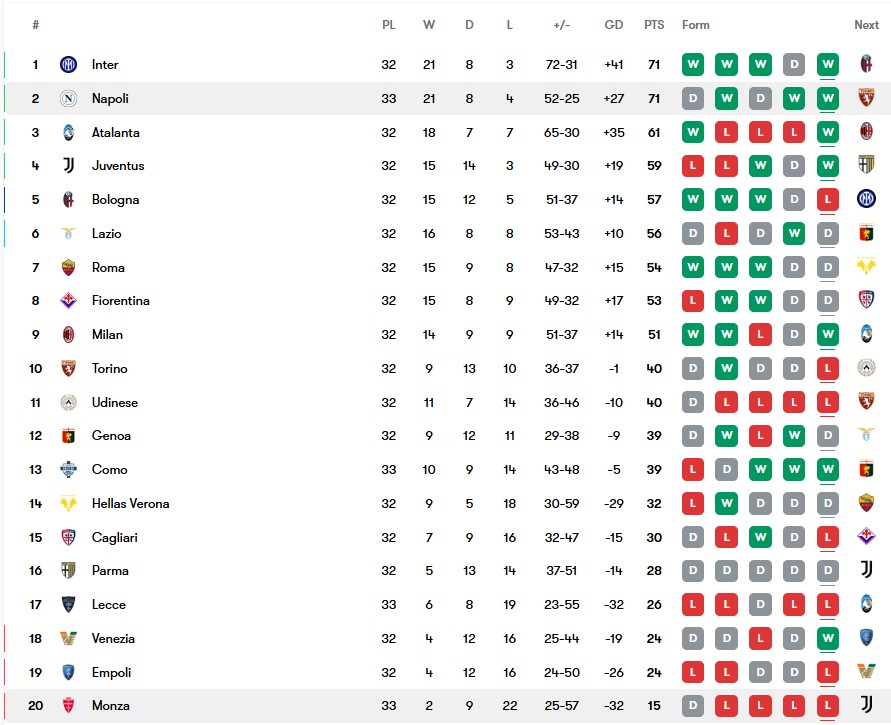Open Inter's next opponent Bologna crest

pos(867,64)
